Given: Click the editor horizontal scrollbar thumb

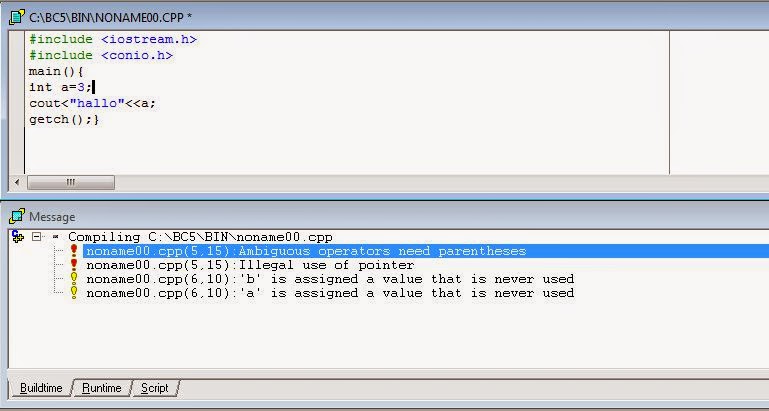Looking at the screenshot, I should pyautogui.click(x=71, y=182).
